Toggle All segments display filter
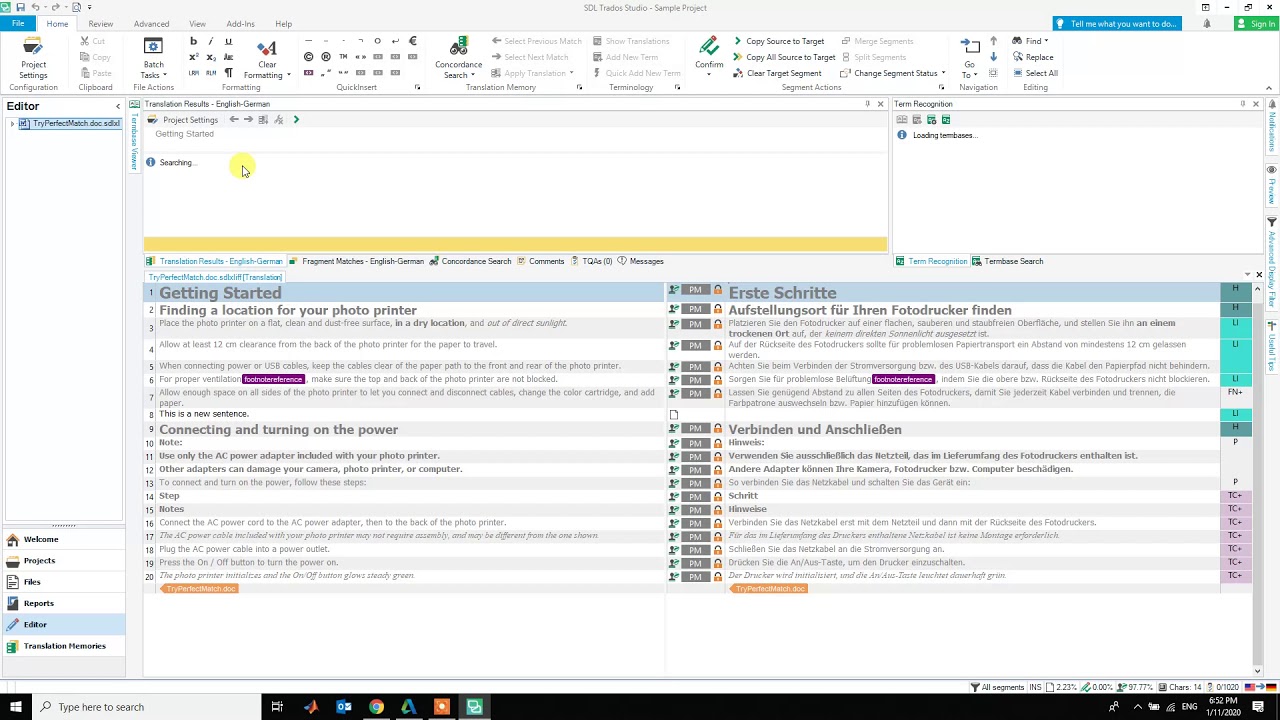The image size is (1280, 720). pos(999,687)
